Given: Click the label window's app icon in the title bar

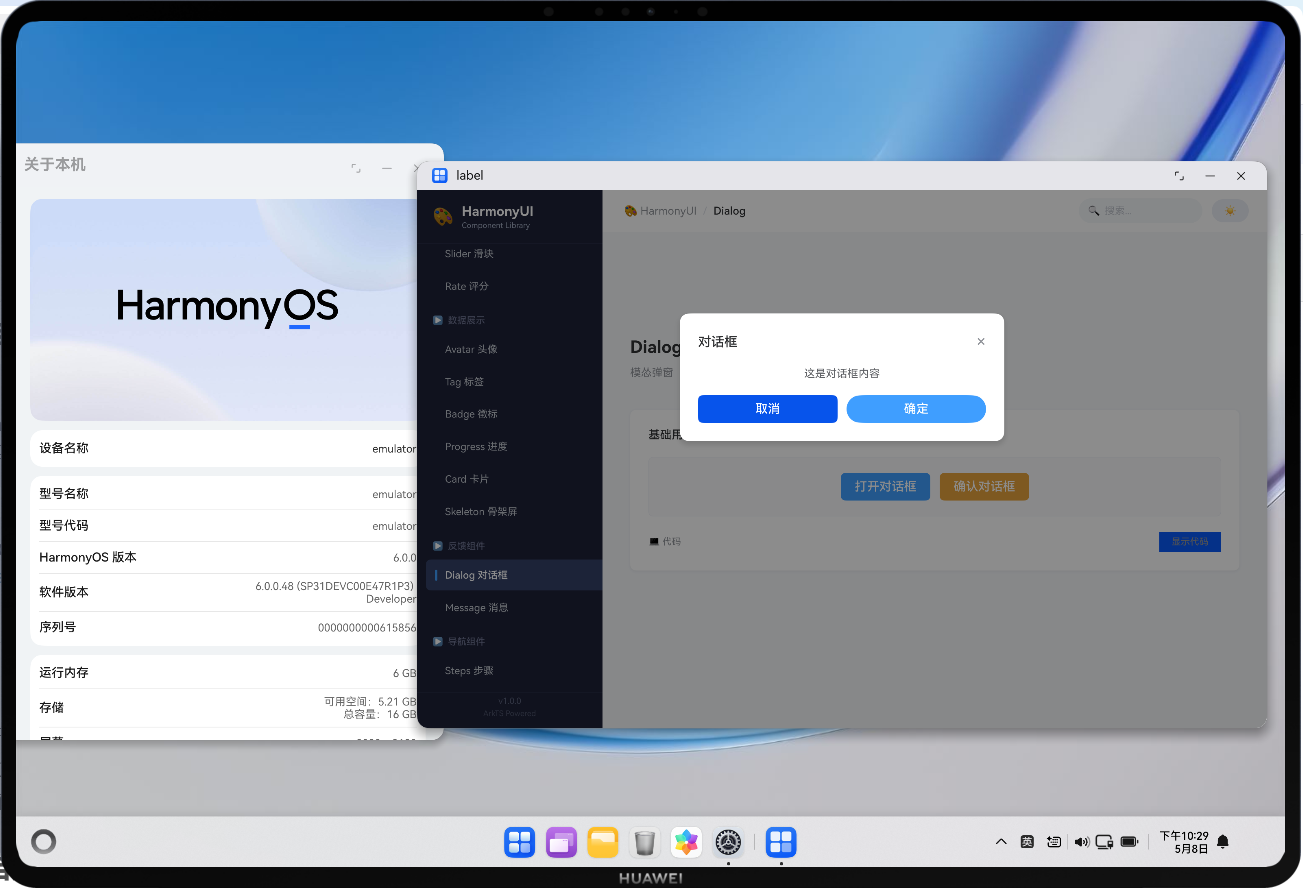Looking at the screenshot, I should [440, 175].
